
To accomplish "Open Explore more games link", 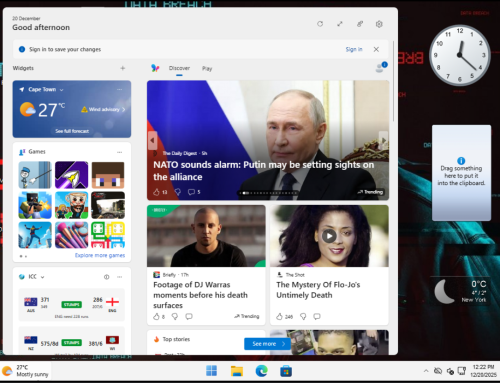I will [x=100, y=255].
